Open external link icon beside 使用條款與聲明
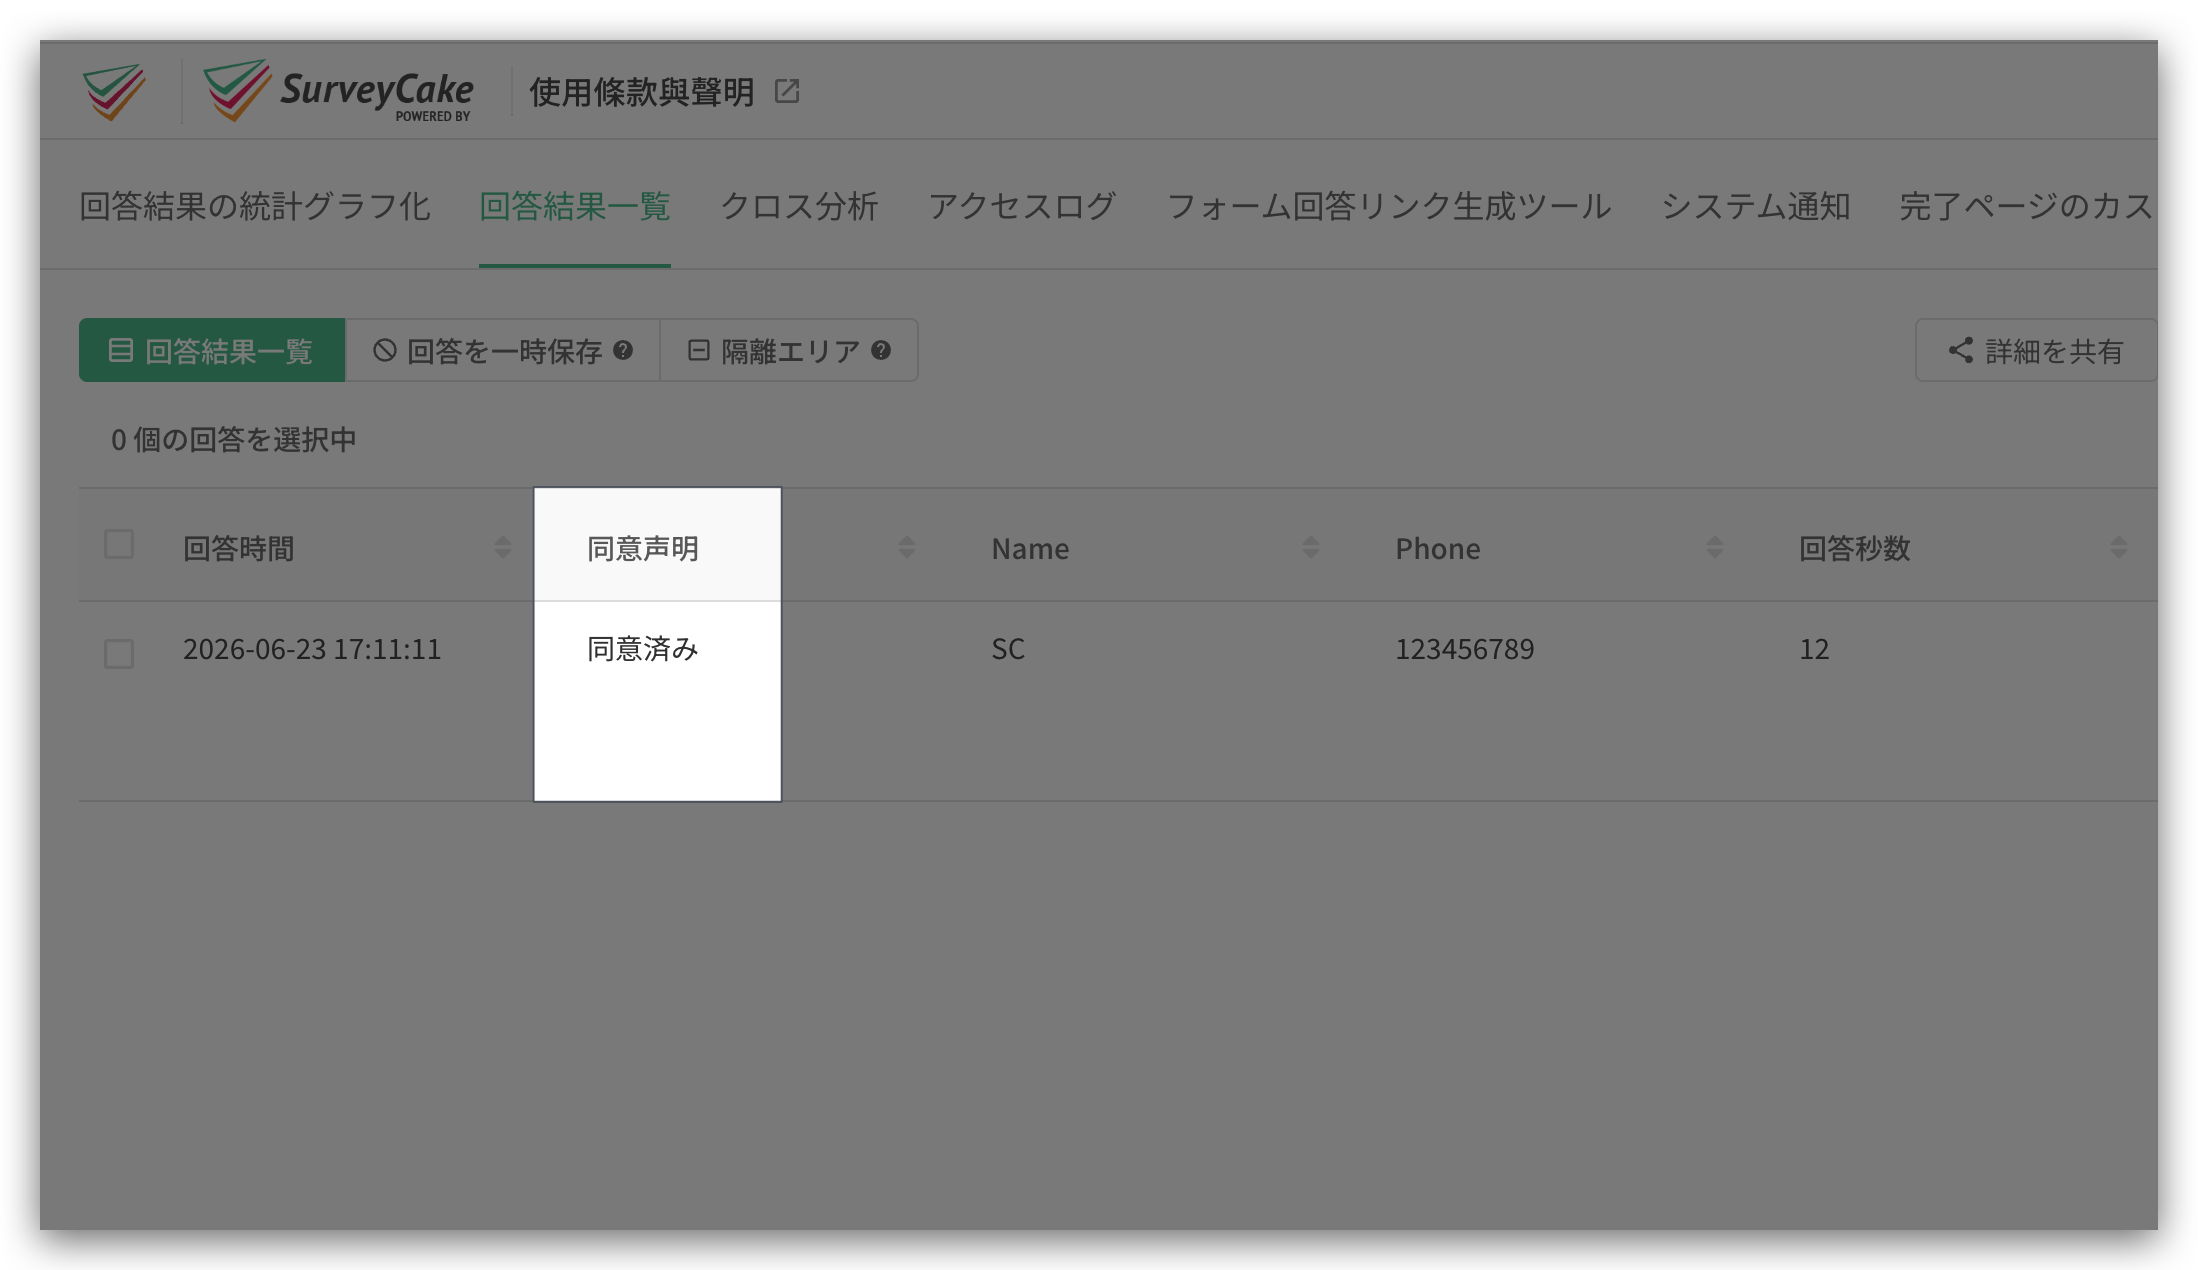 point(787,92)
